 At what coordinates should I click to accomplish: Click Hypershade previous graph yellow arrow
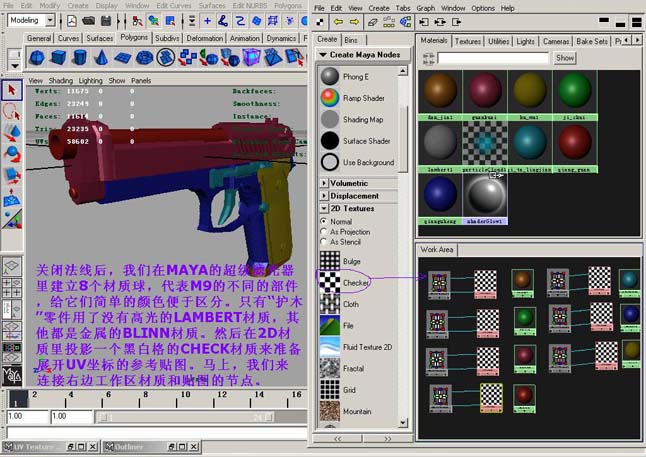pos(338,22)
